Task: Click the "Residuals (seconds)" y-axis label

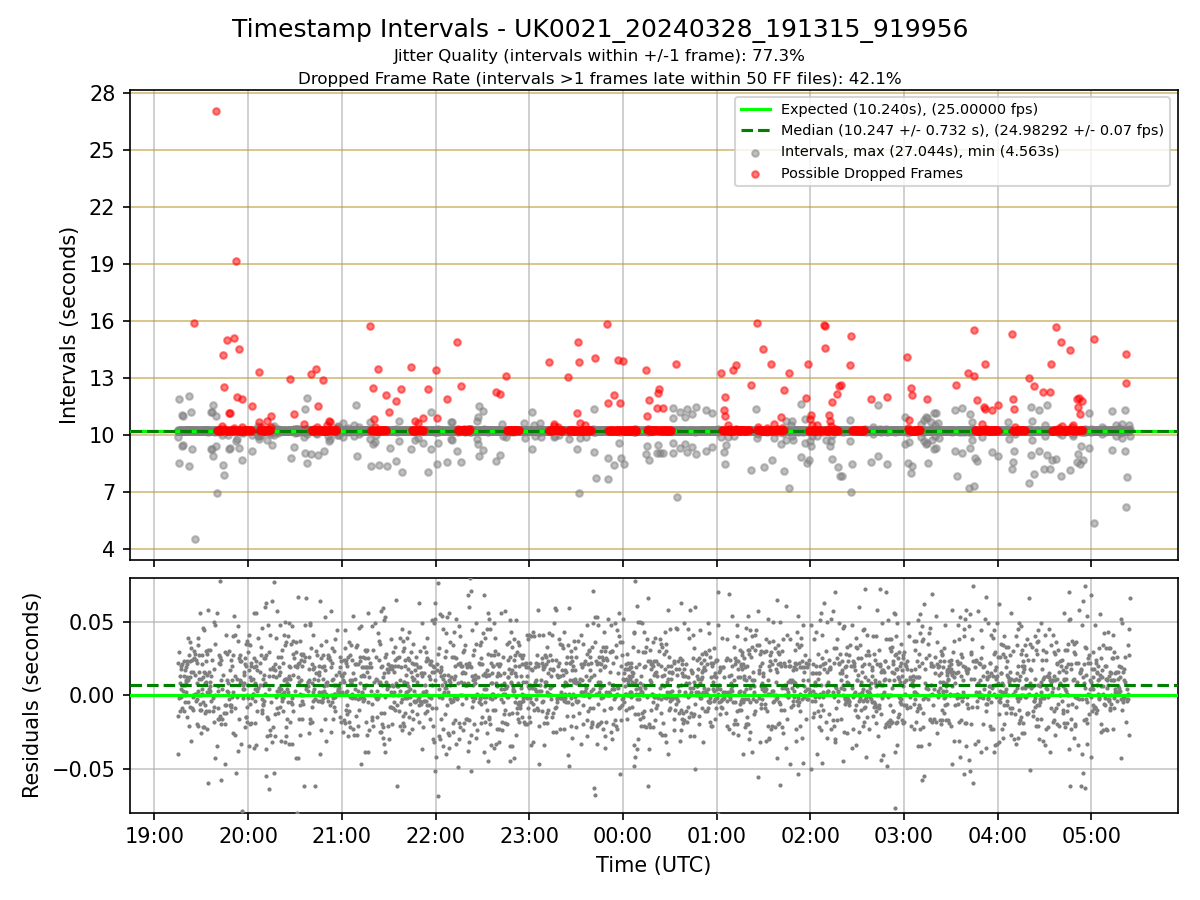Action: [32, 695]
